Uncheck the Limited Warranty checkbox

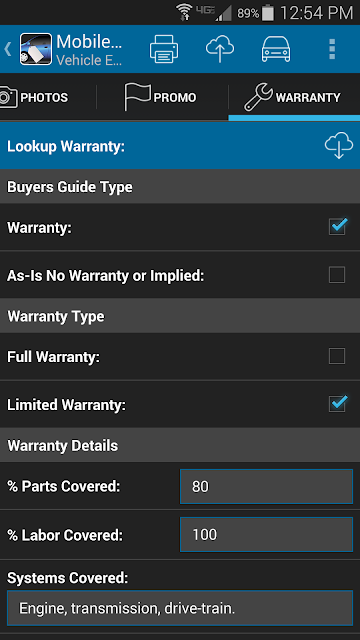[x=338, y=404]
